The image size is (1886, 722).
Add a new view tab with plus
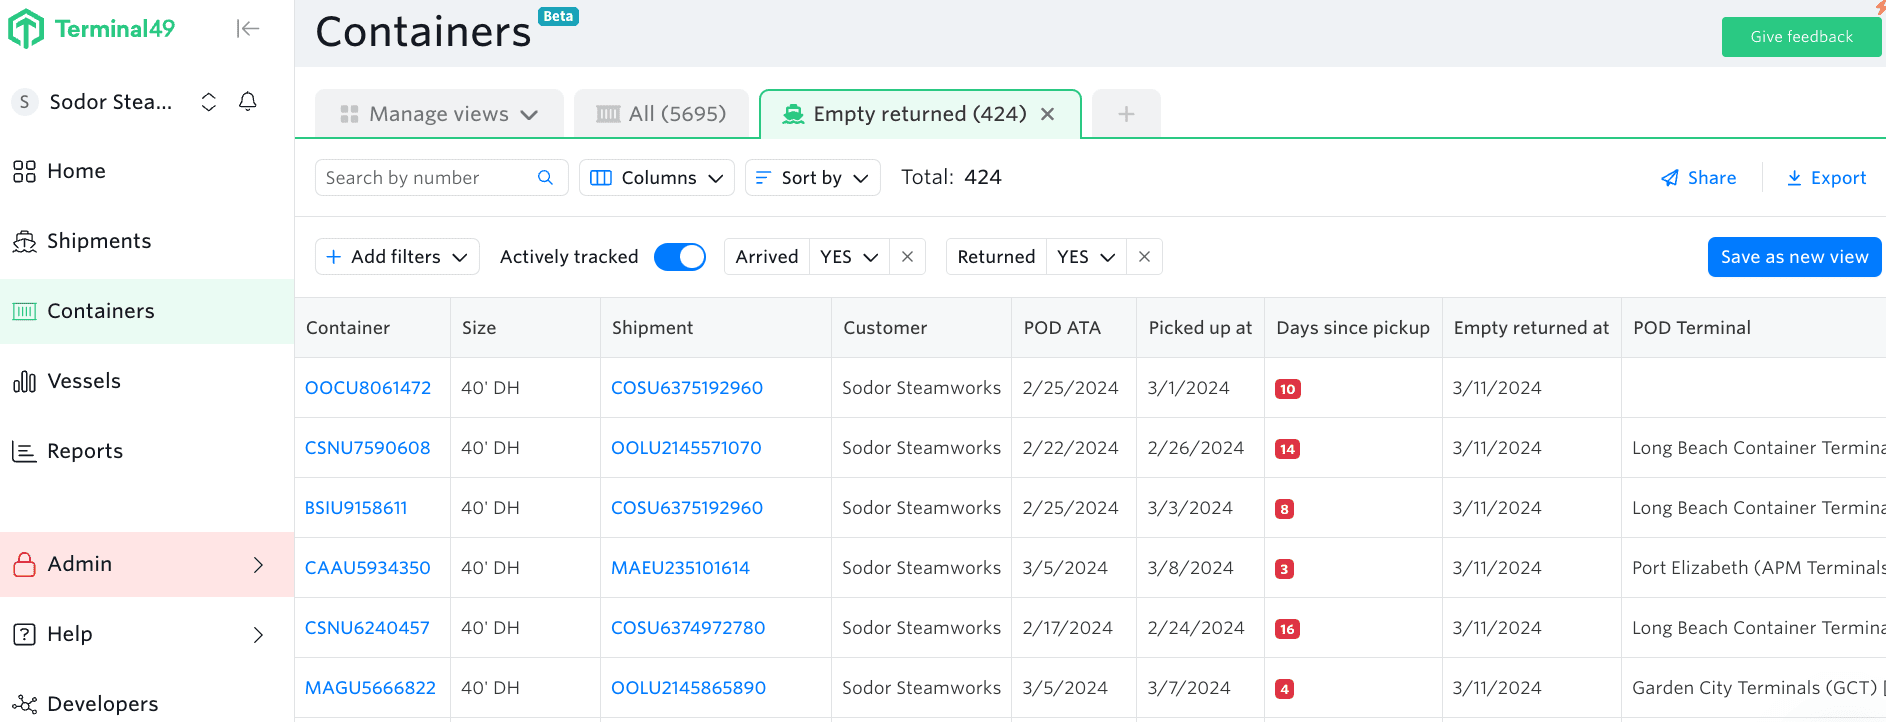(1126, 114)
